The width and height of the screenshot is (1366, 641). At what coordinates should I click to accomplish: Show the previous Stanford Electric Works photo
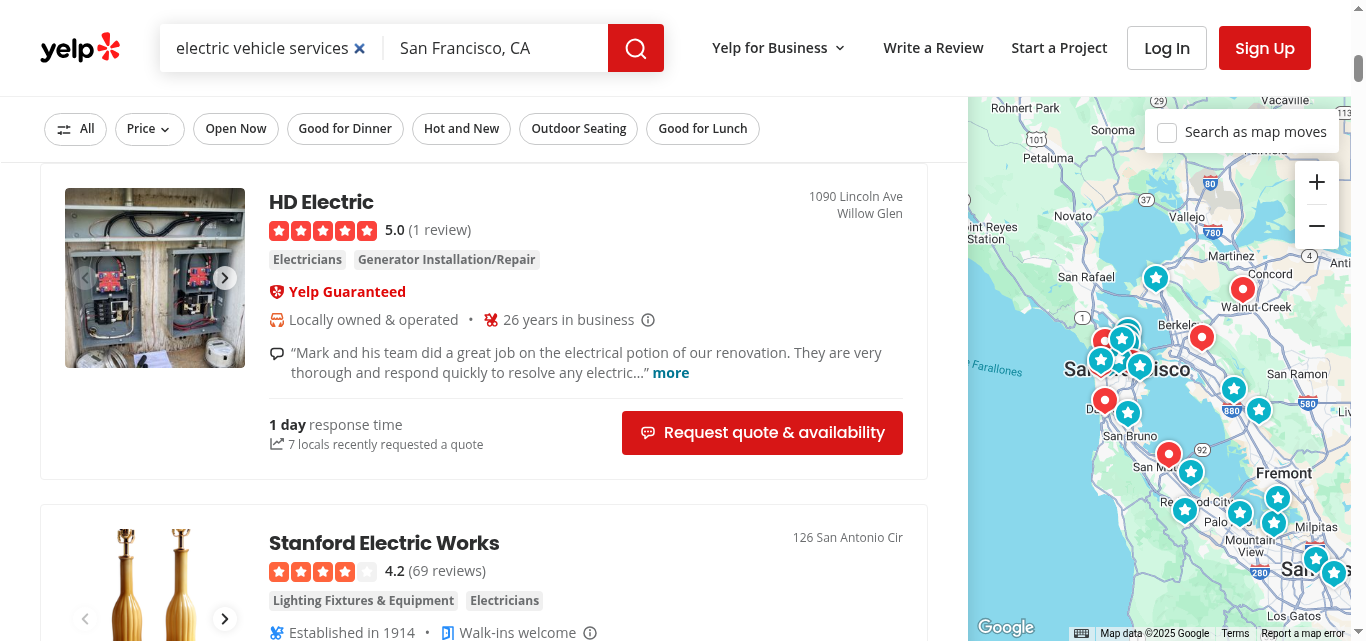tap(85, 619)
